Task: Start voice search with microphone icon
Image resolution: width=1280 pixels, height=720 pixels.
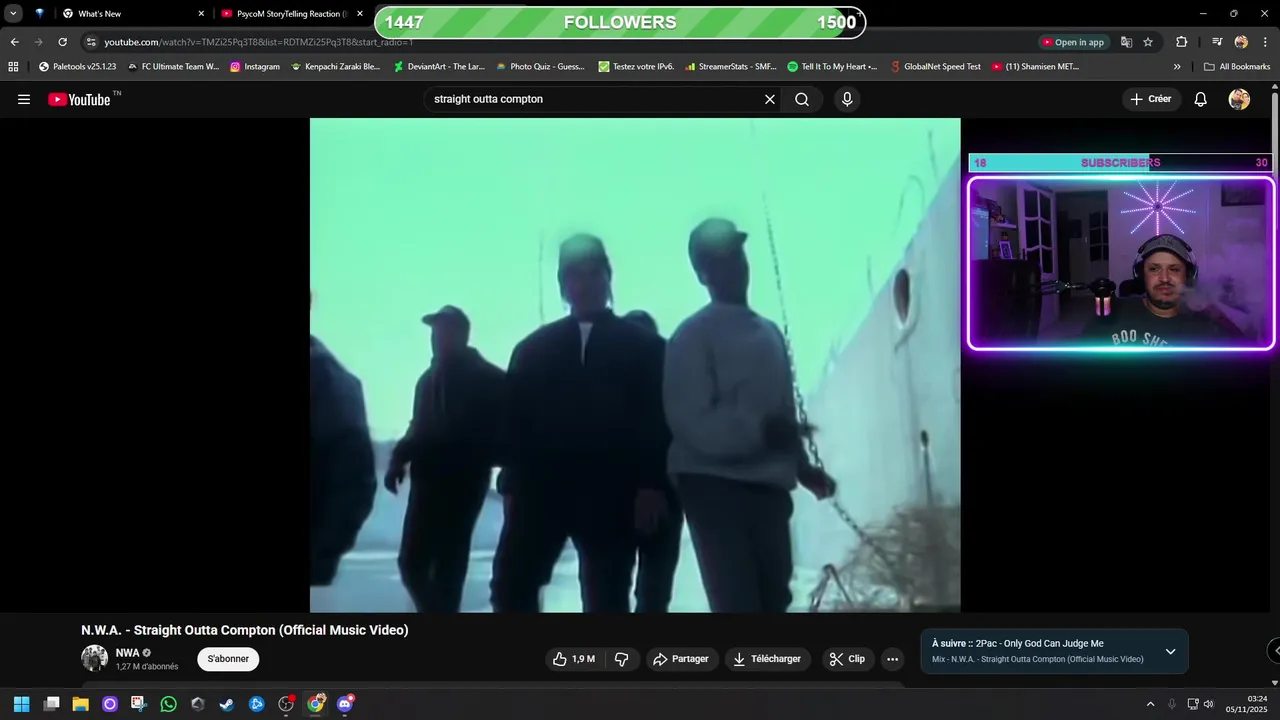Action: 847,99
